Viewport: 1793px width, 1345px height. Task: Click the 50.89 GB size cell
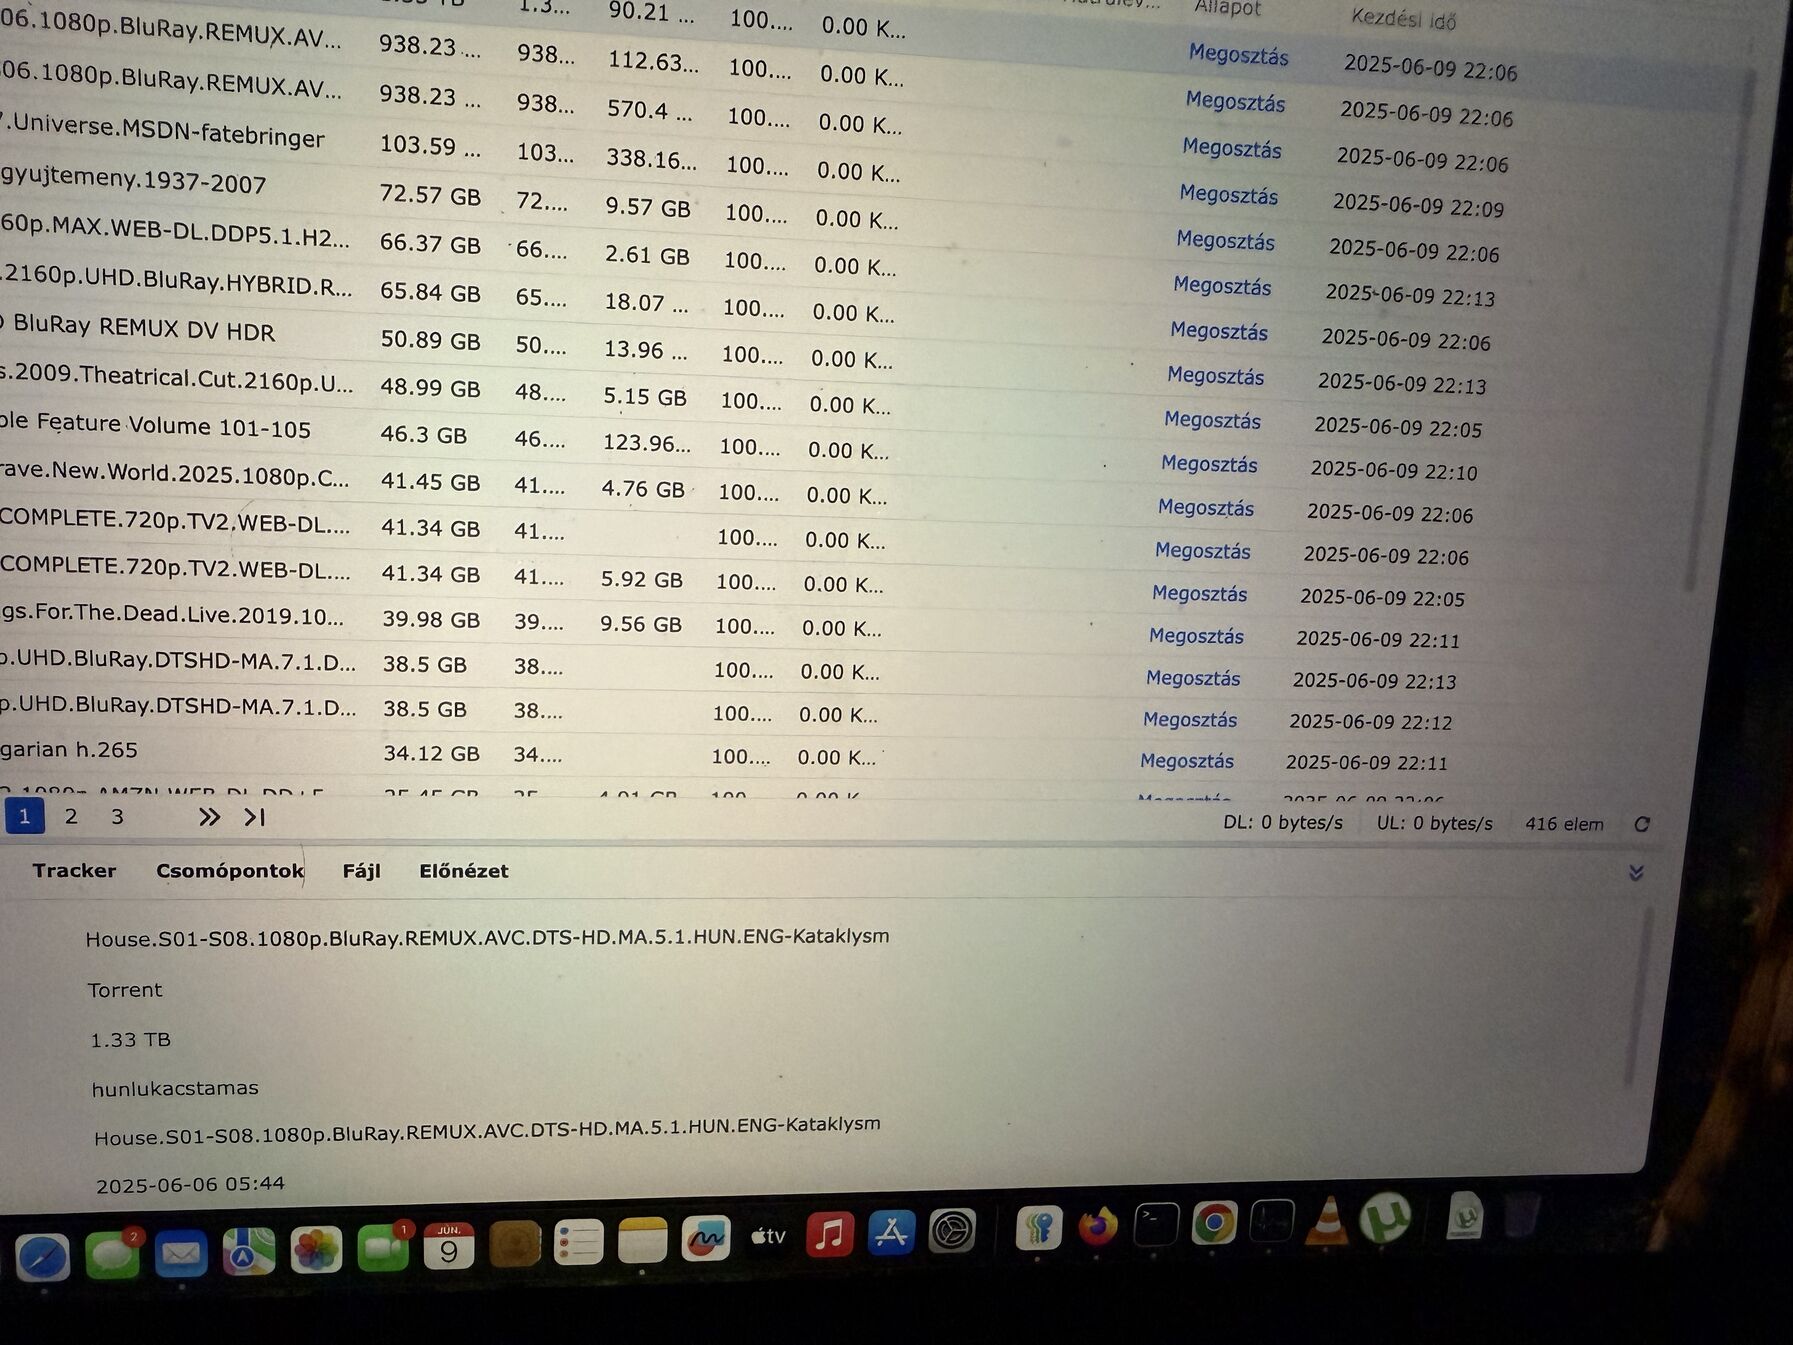click(430, 340)
